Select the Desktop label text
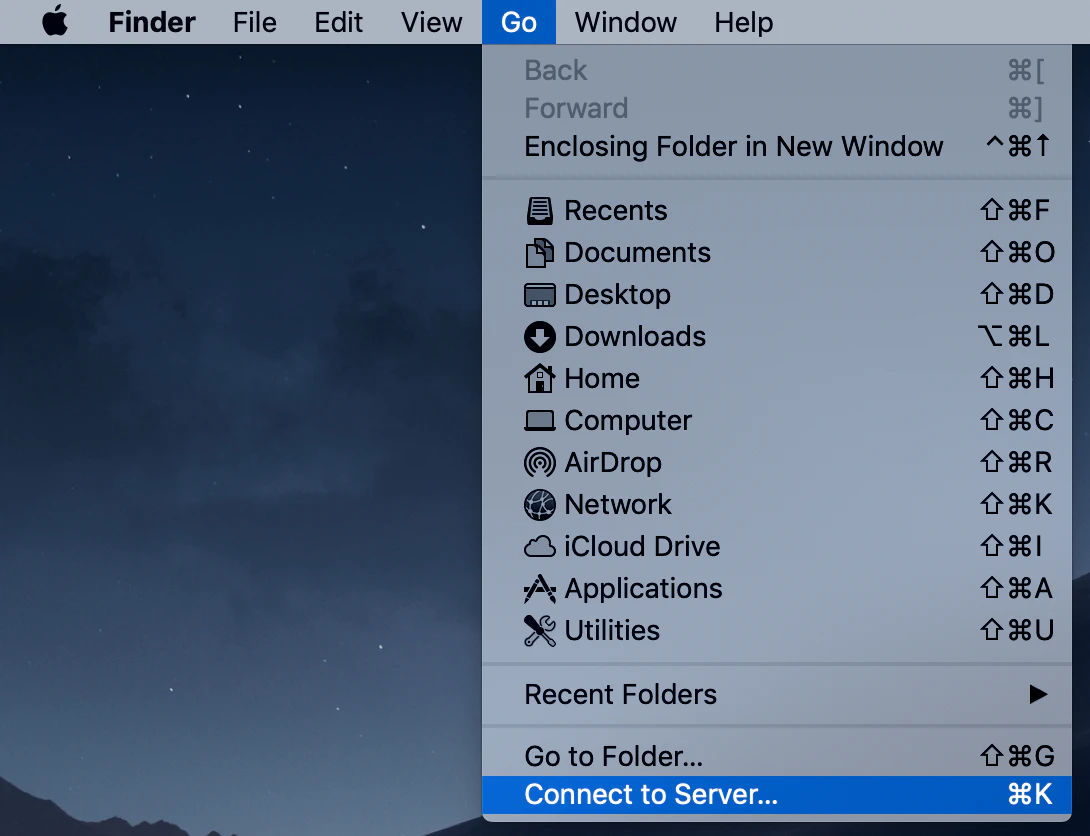This screenshot has height=836, width=1090. coord(618,295)
